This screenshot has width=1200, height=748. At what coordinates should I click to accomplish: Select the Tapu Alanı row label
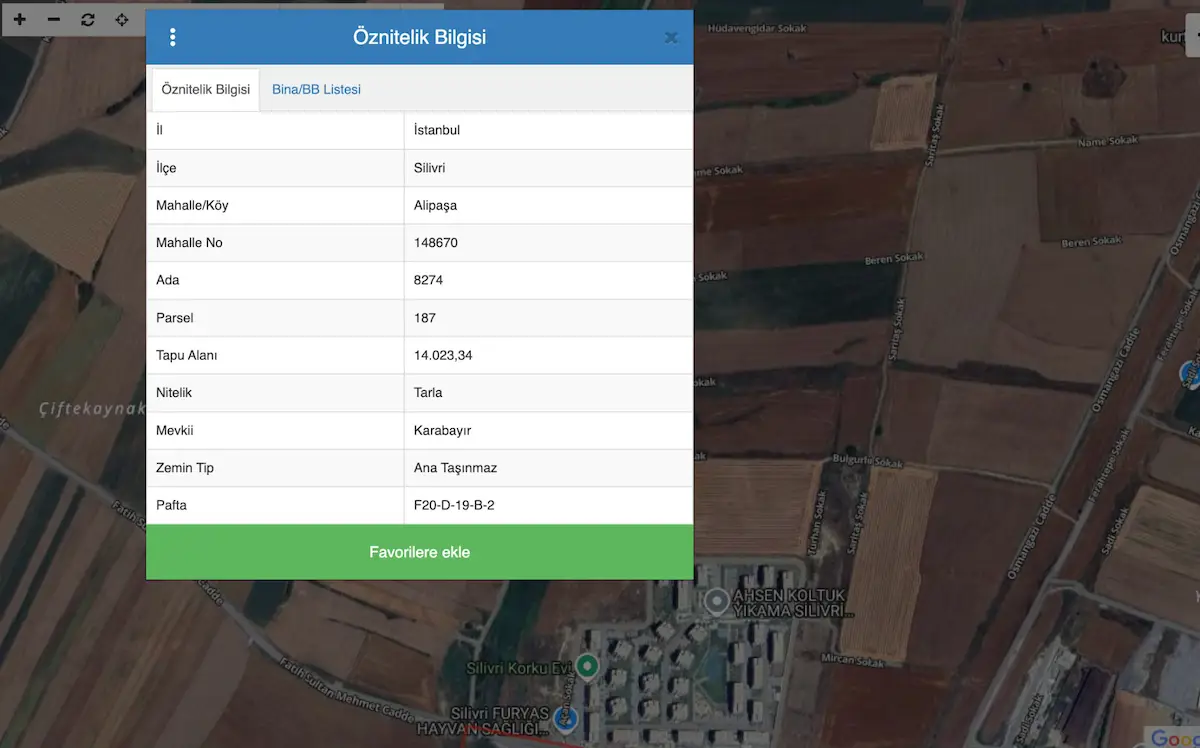[187, 356]
